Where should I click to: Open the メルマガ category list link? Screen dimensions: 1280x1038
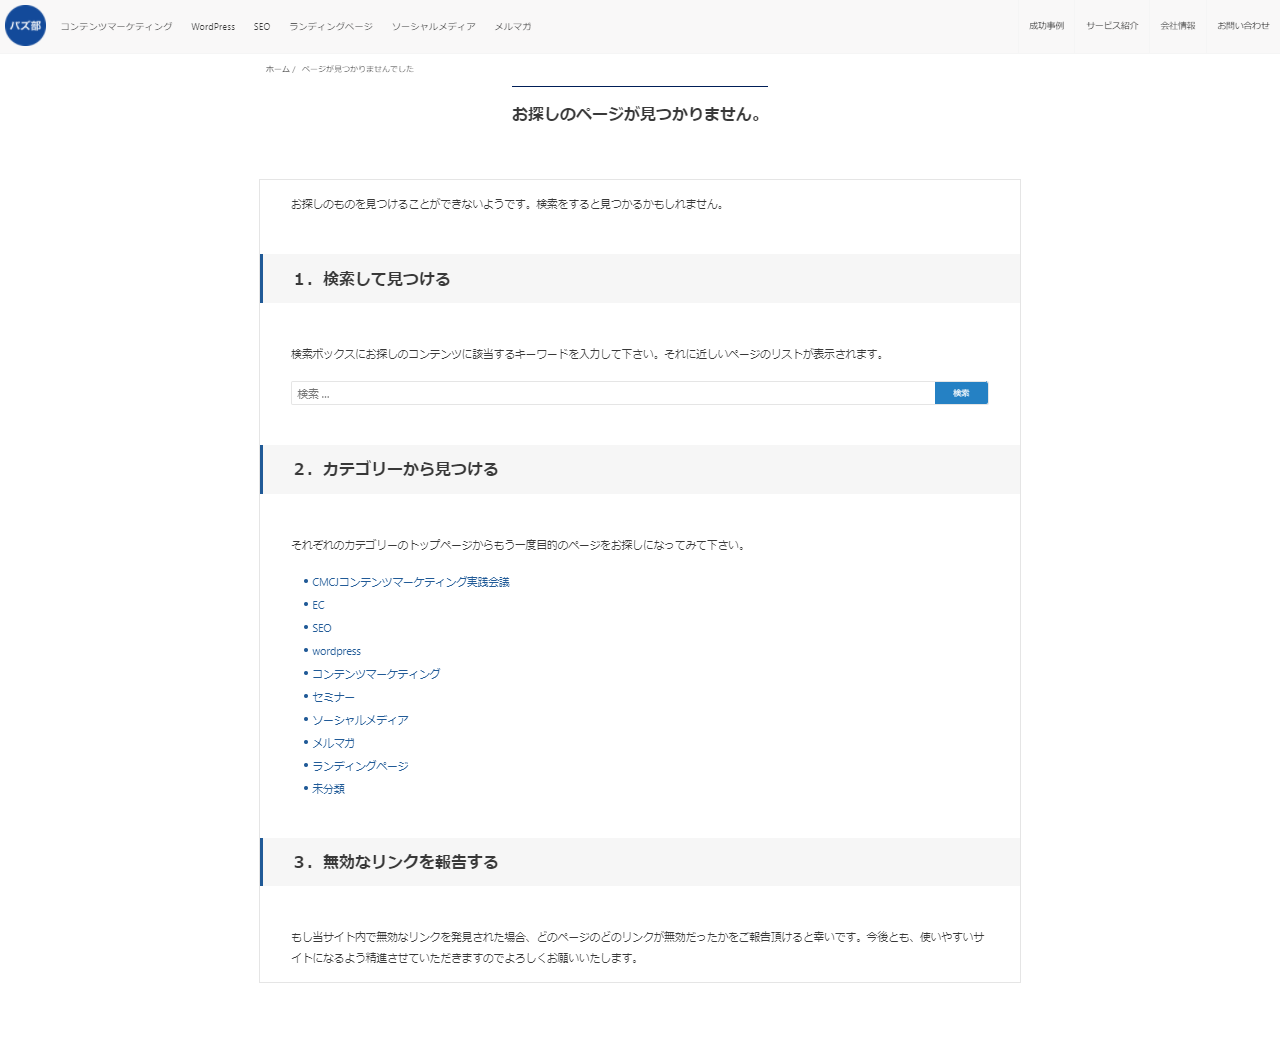pyautogui.click(x=333, y=743)
